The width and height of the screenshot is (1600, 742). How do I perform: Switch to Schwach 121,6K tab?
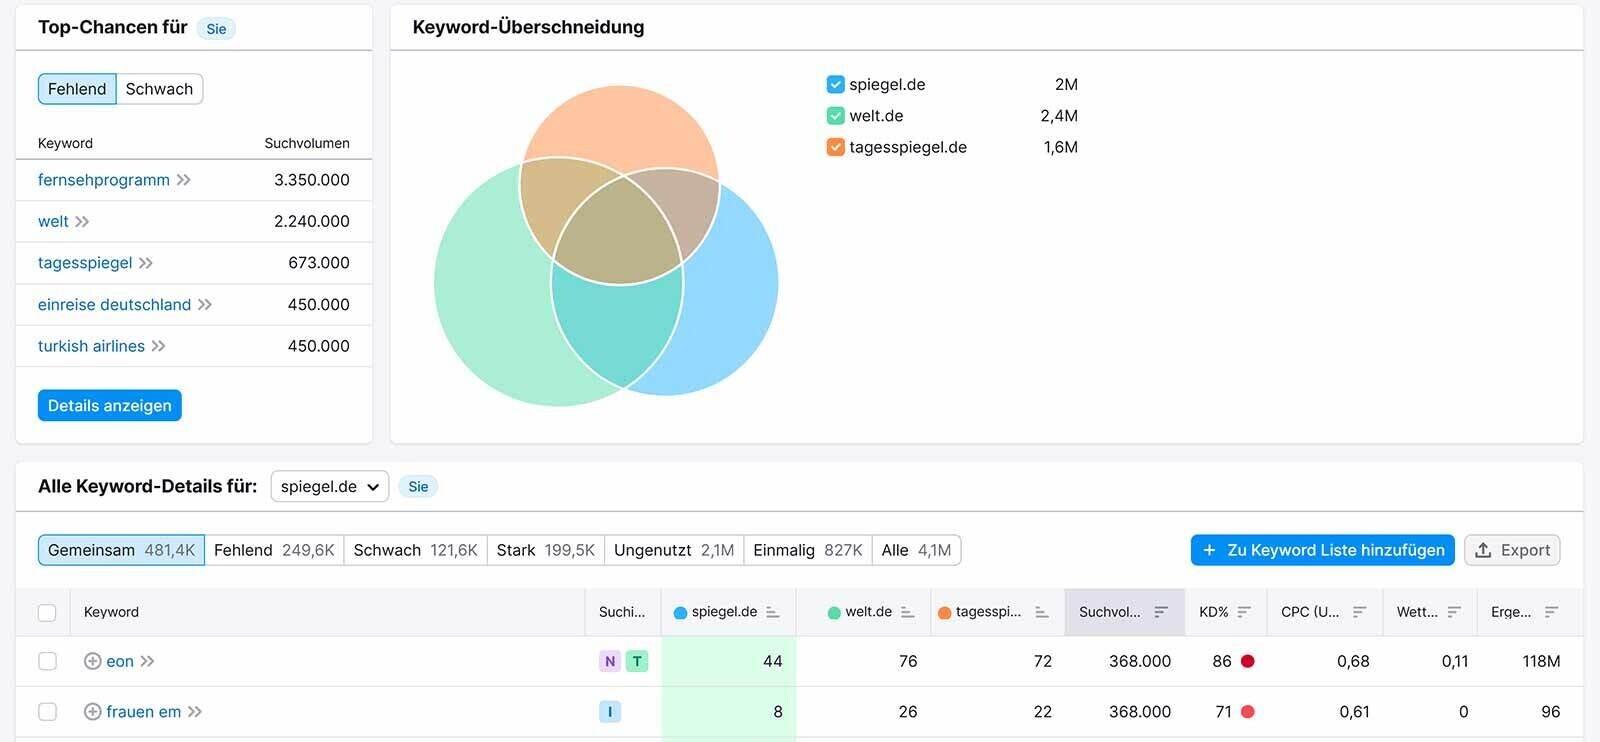[415, 550]
